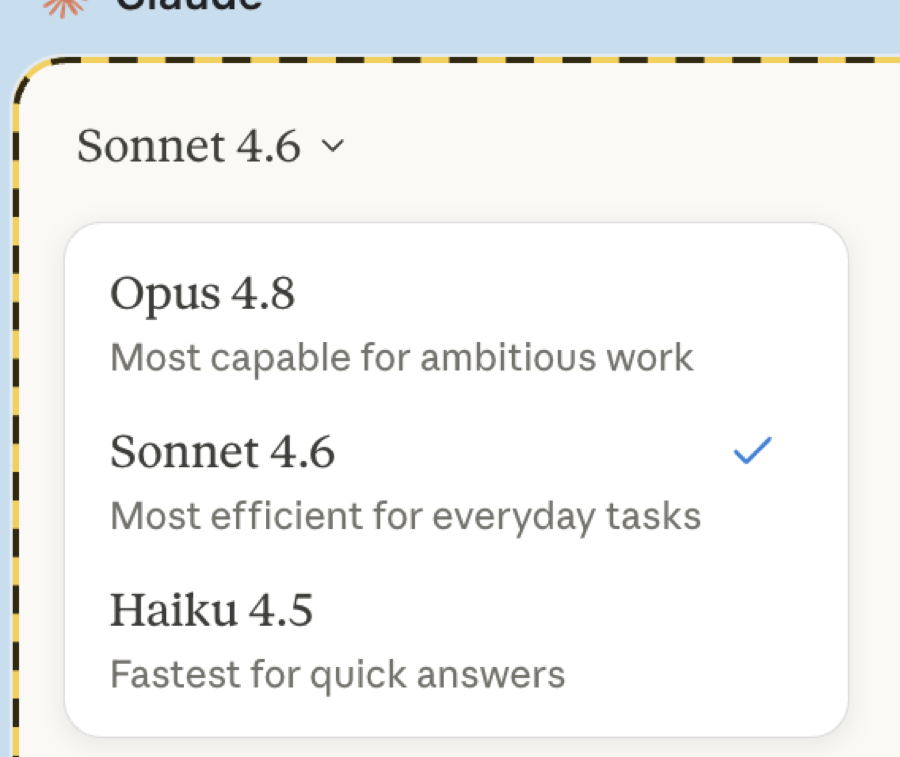Image resolution: width=900 pixels, height=757 pixels.
Task: Click empty area right of the model selector
Action: (x=620, y=146)
